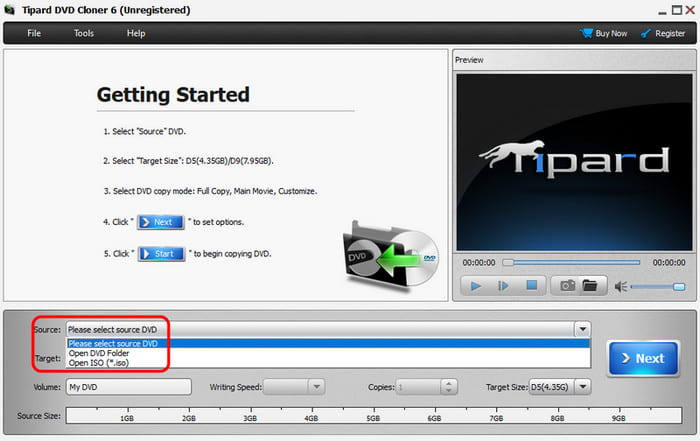Screen dimensions: 700x441
Task: Click the Register link
Action: click(663, 33)
